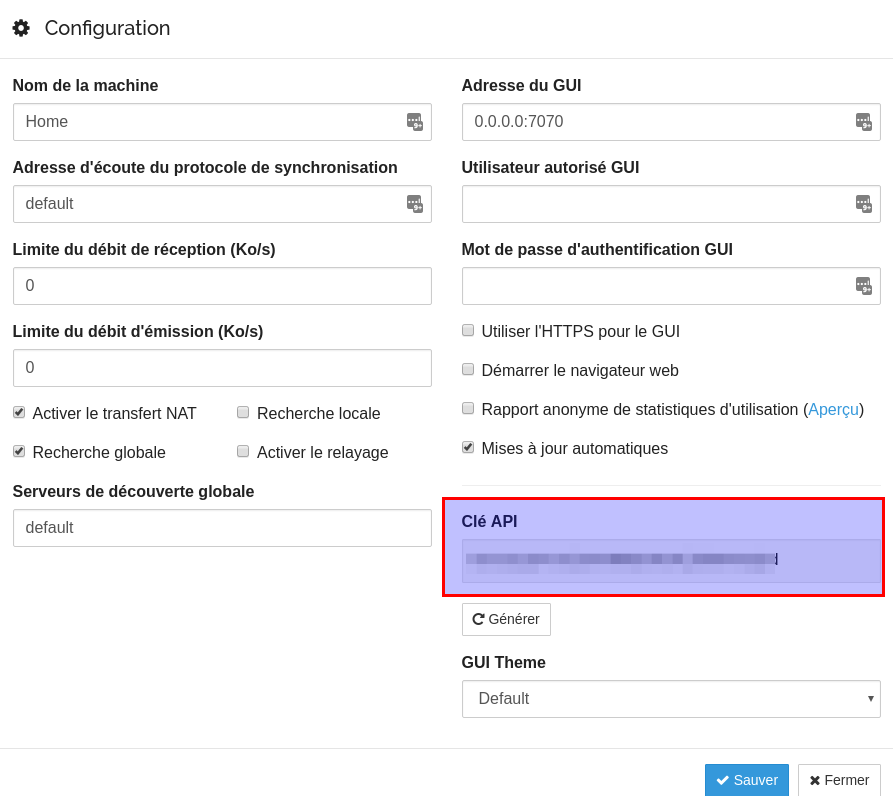Viewport: 893px width, 796px height.
Task: Uncheck Recherche globale option
Action: coord(19,452)
